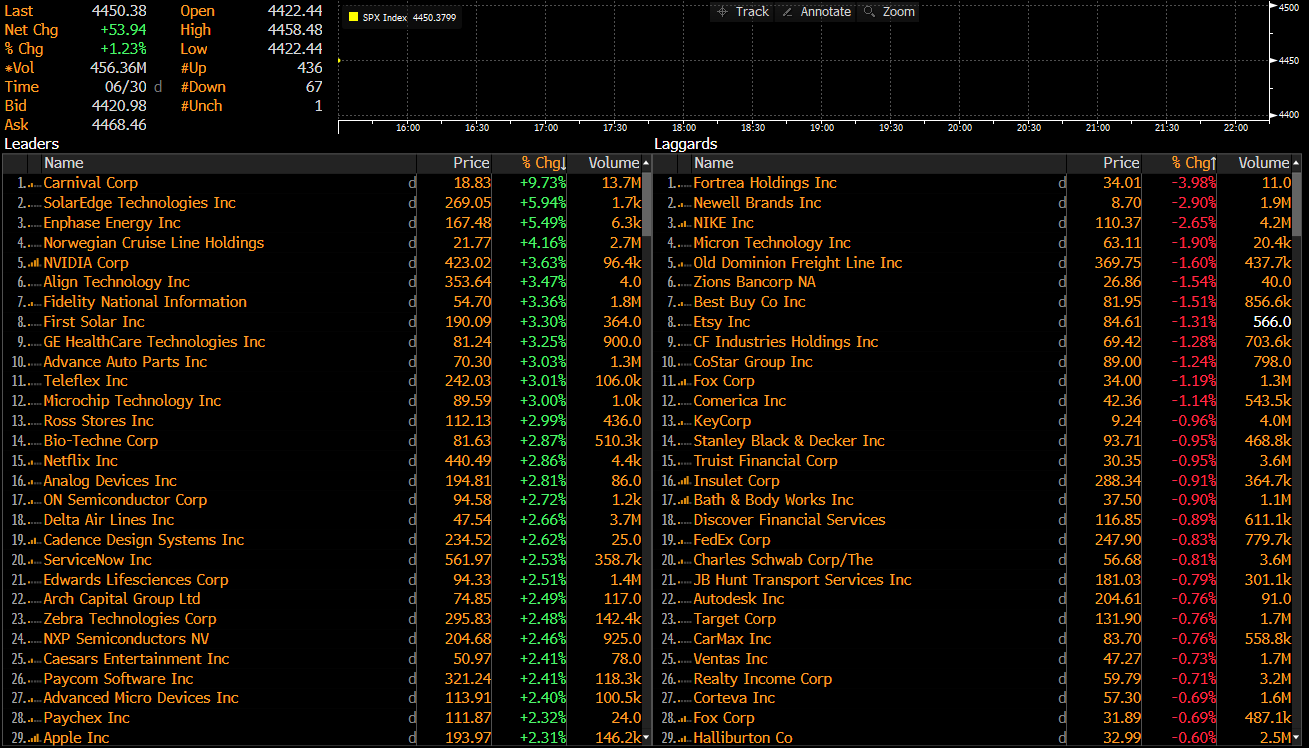Open Delta Air Lines Inc
The image size is (1309, 748).
click(x=108, y=520)
